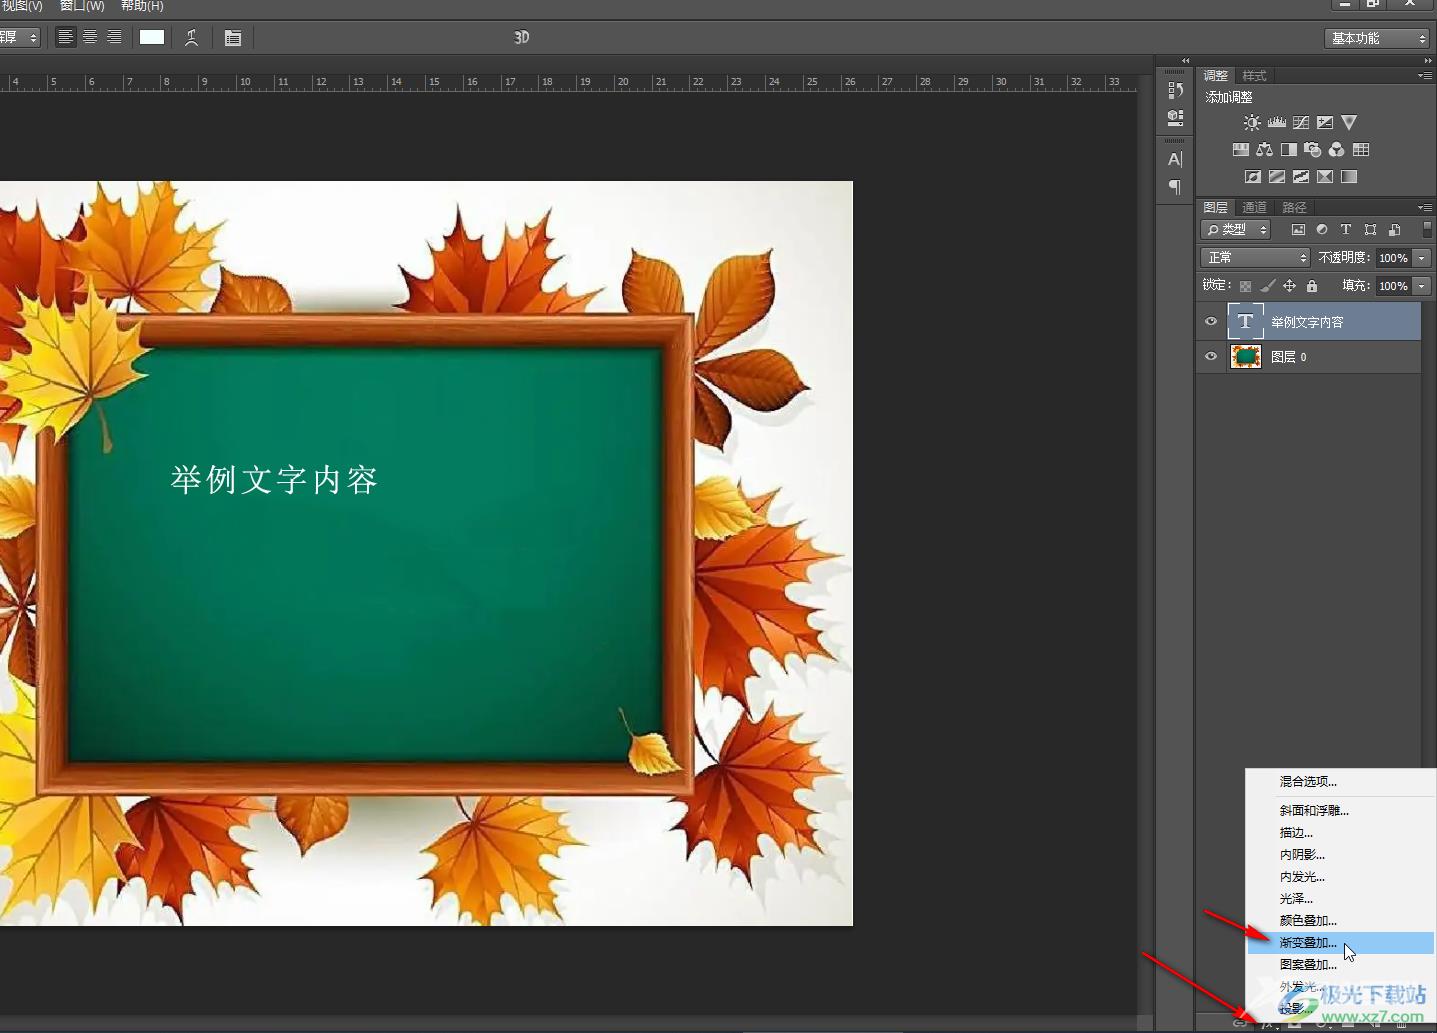Toggle type layer filter
This screenshot has height=1033, width=1437.
pyautogui.click(x=1346, y=230)
